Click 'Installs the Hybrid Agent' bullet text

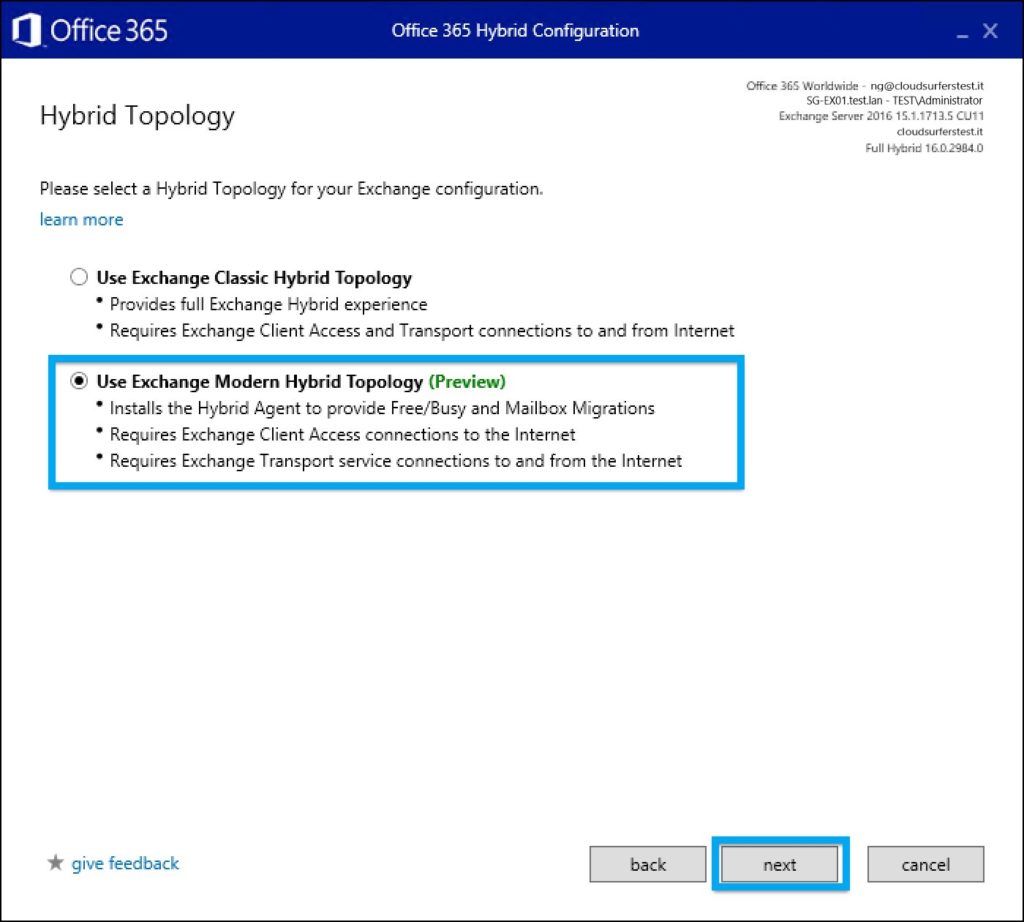[382, 408]
